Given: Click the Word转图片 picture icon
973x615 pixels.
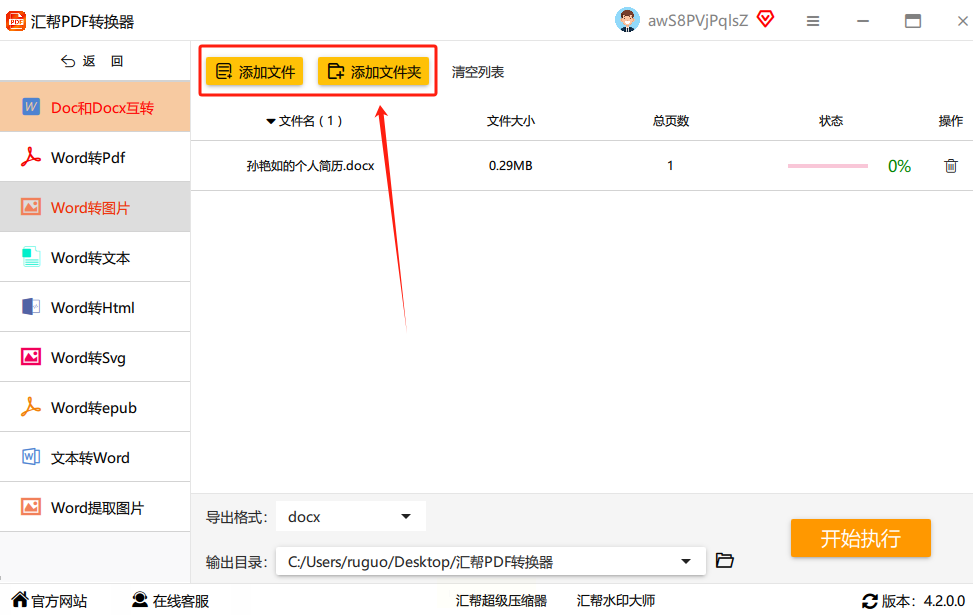Looking at the screenshot, I should [x=30, y=207].
